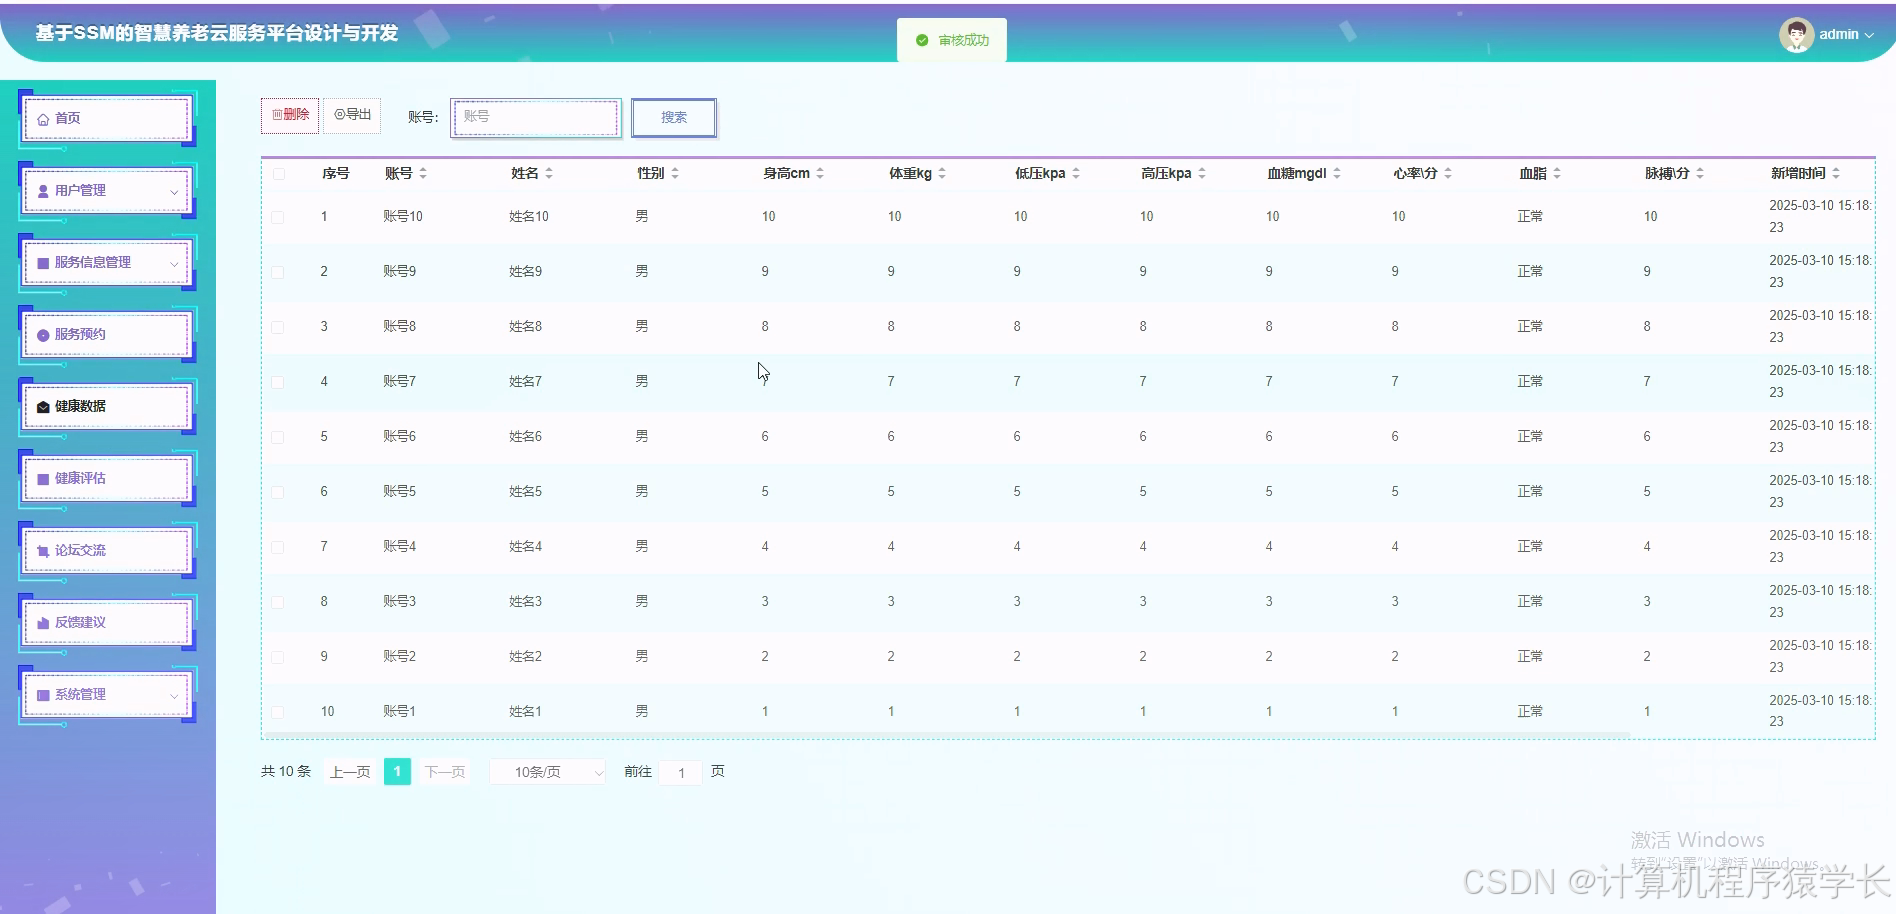Open the 首页 menu item
Viewport: 1896px width, 914px height.
pos(107,119)
